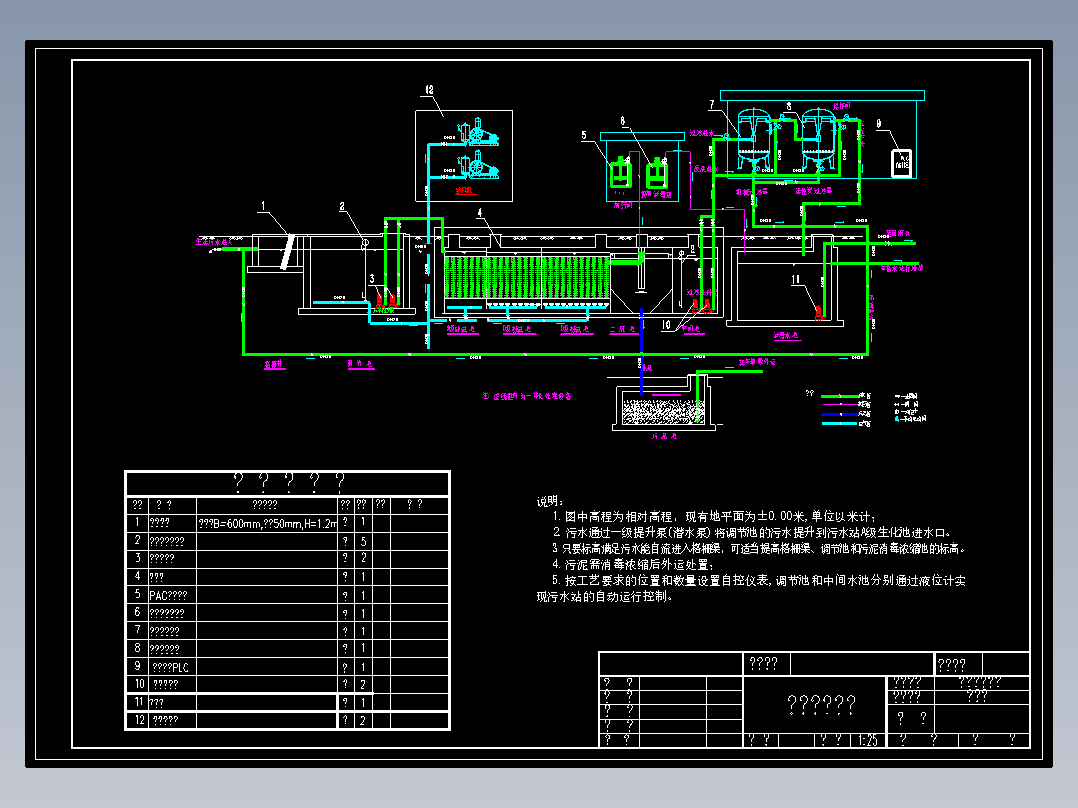Click the cyan line sample in the legend
The image size is (1078, 808).
pyautogui.click(x=840, y=424)
